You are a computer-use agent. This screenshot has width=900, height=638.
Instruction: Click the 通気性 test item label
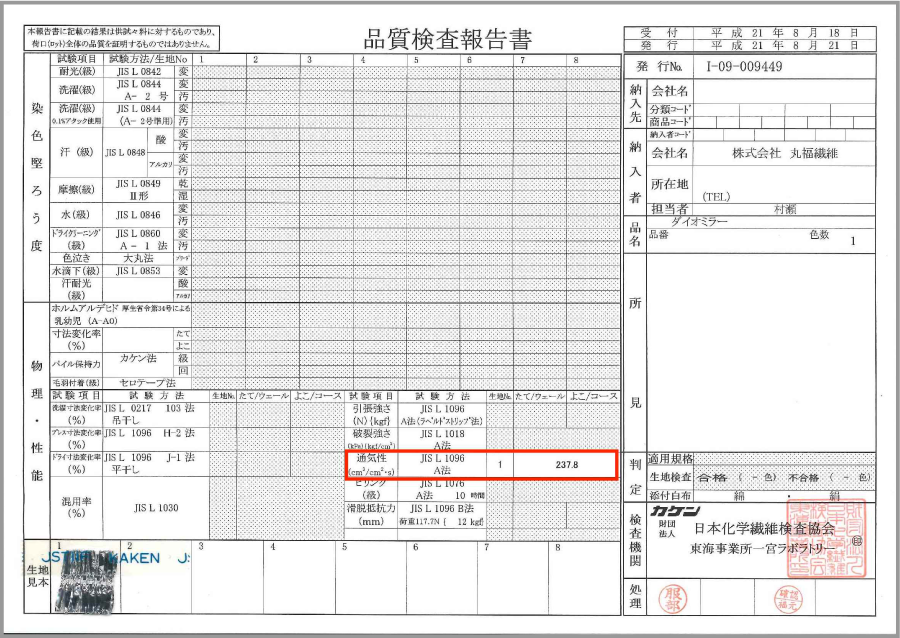[371, 458]
